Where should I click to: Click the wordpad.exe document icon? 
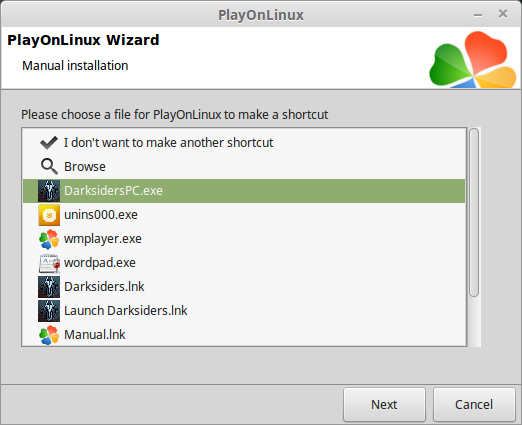(x=49, y=263)
